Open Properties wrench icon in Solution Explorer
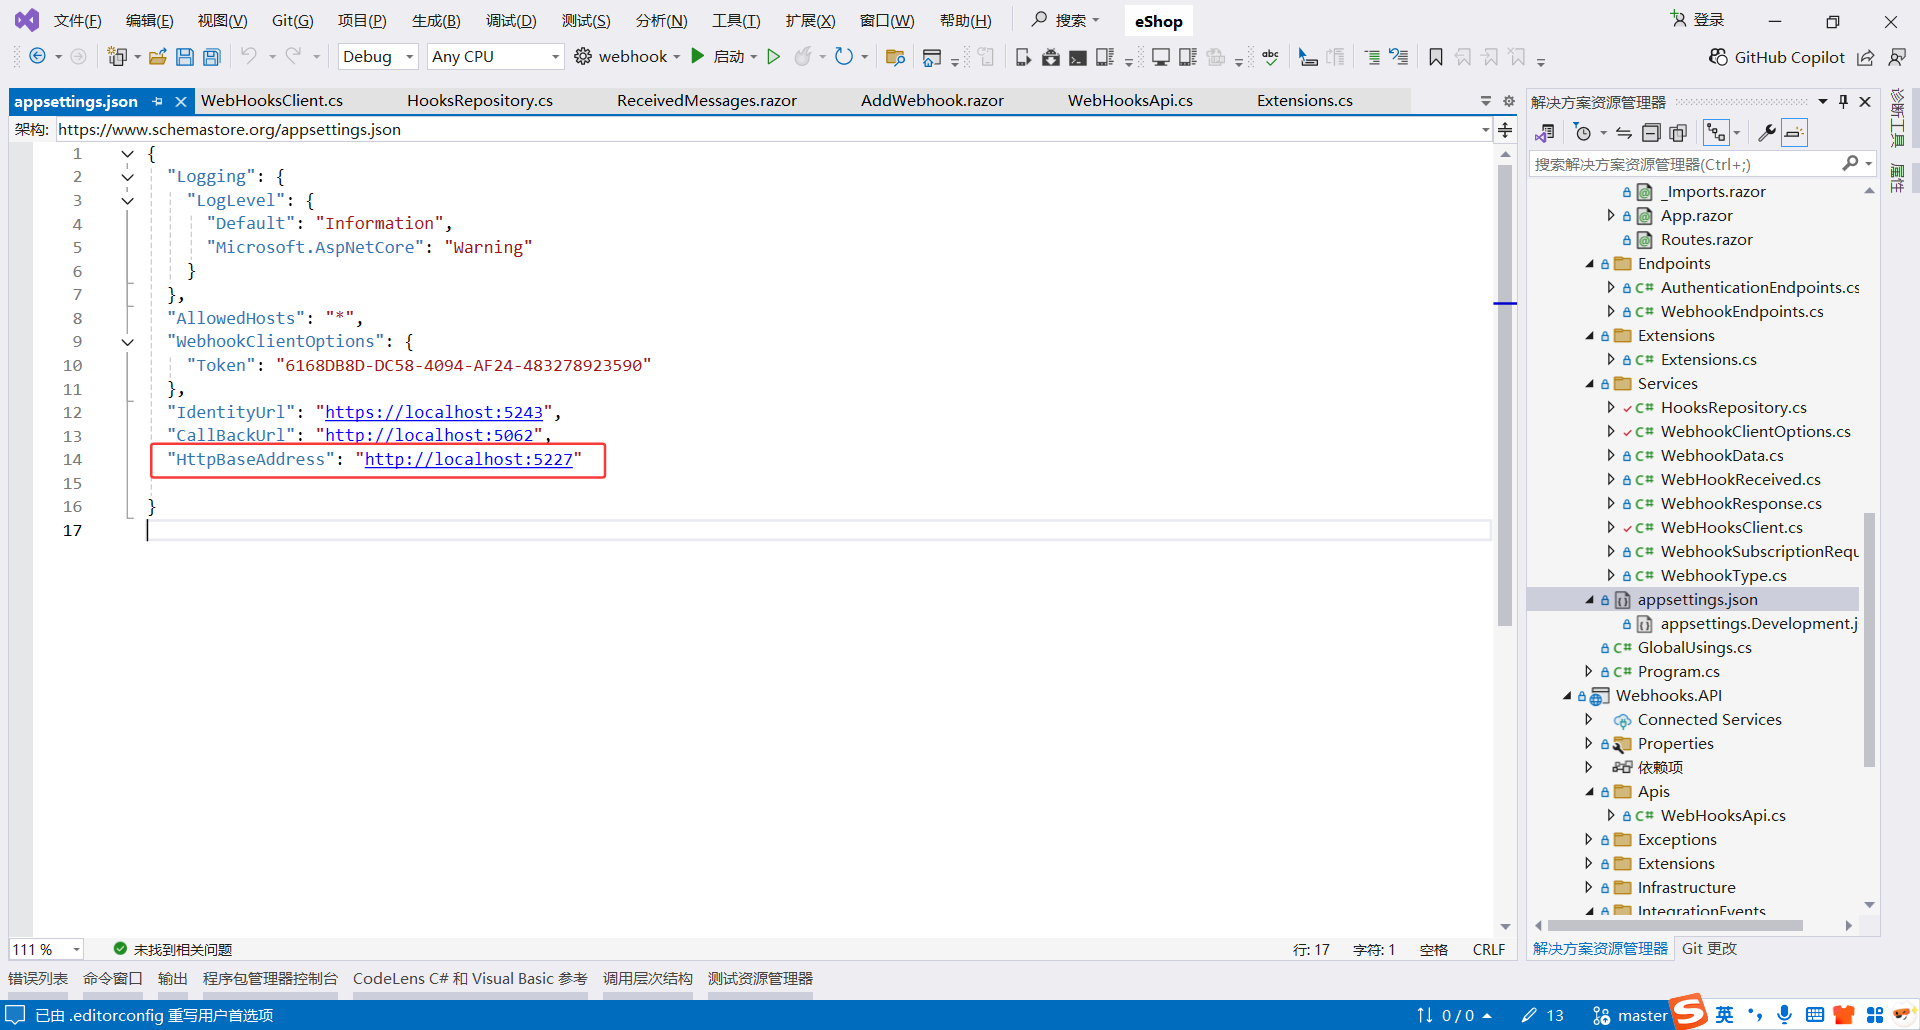Viewport: 1920px width, 1030px height. 1767,132
